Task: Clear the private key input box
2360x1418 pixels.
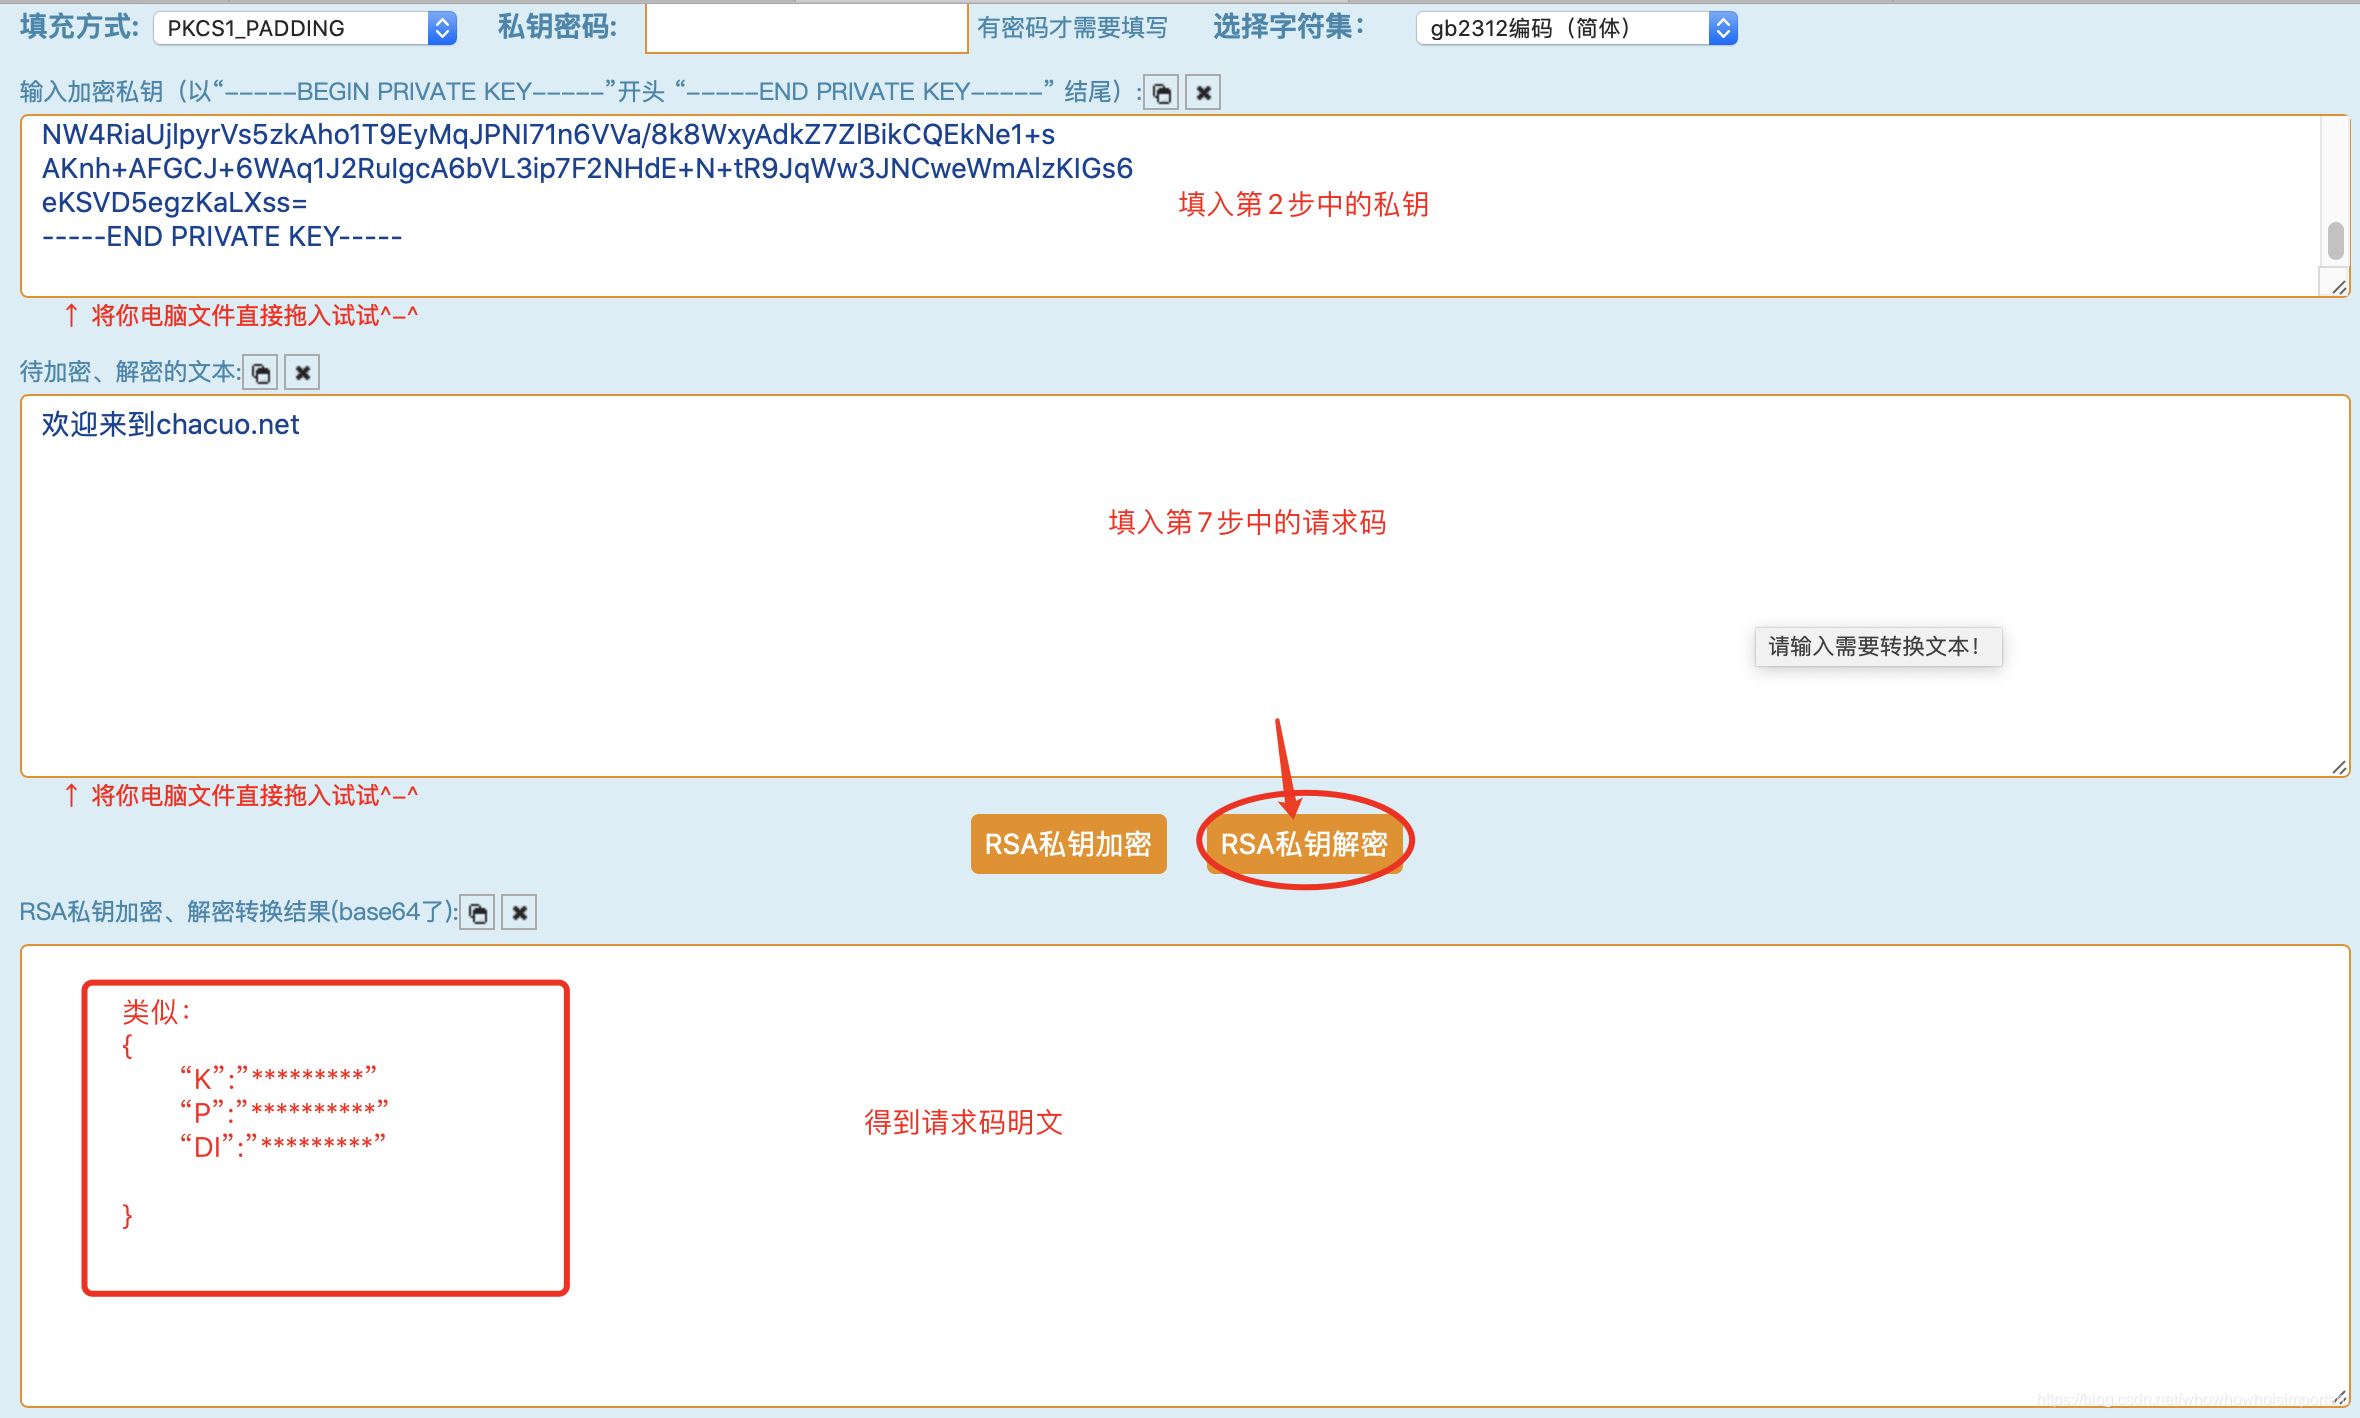Action: (1203, 93)
